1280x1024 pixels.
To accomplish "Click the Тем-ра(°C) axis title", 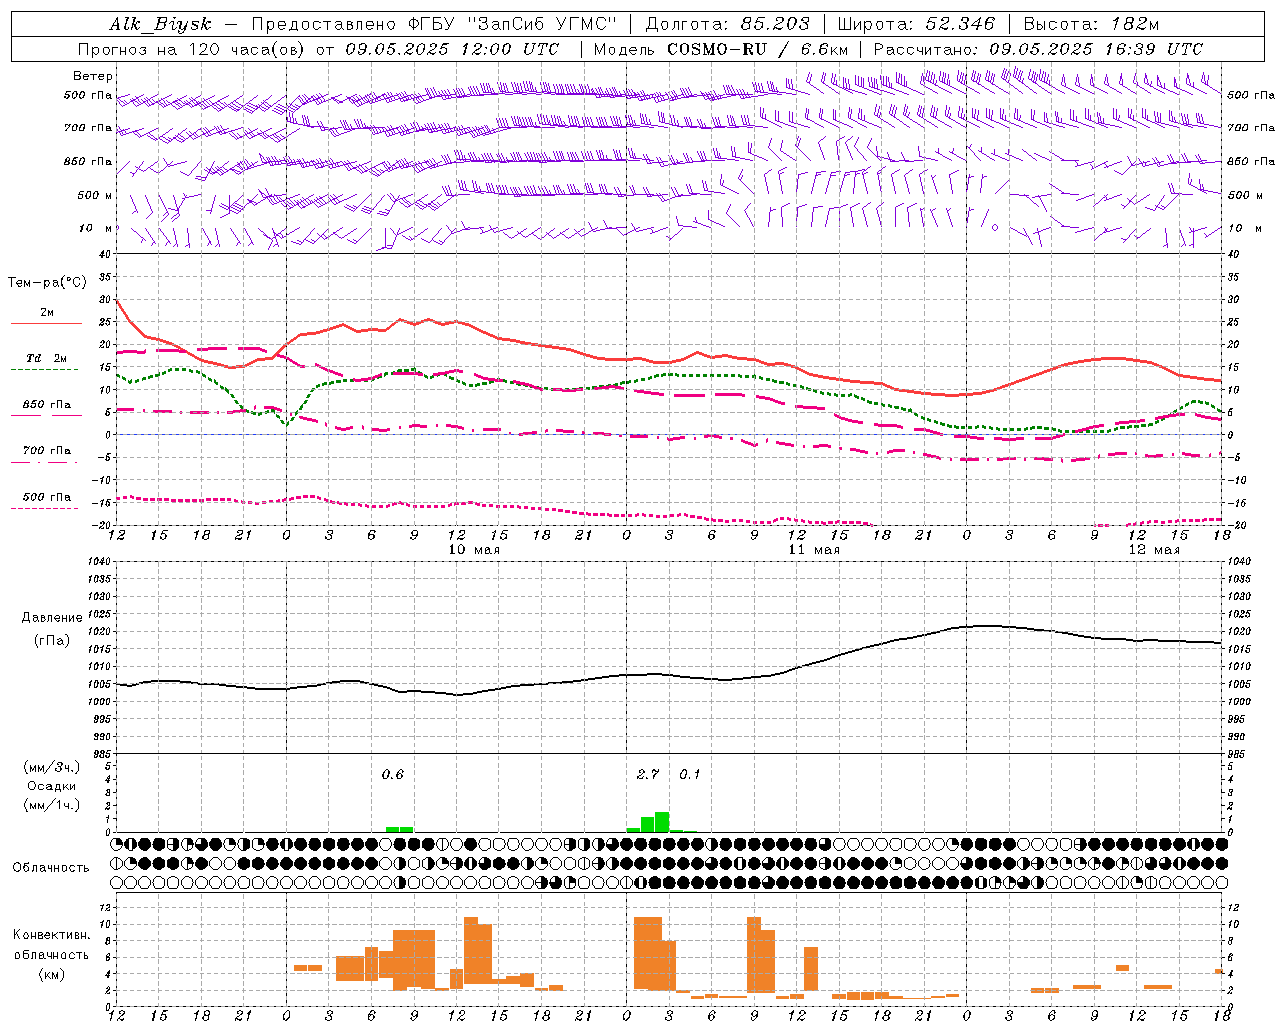I will (48, 283).
